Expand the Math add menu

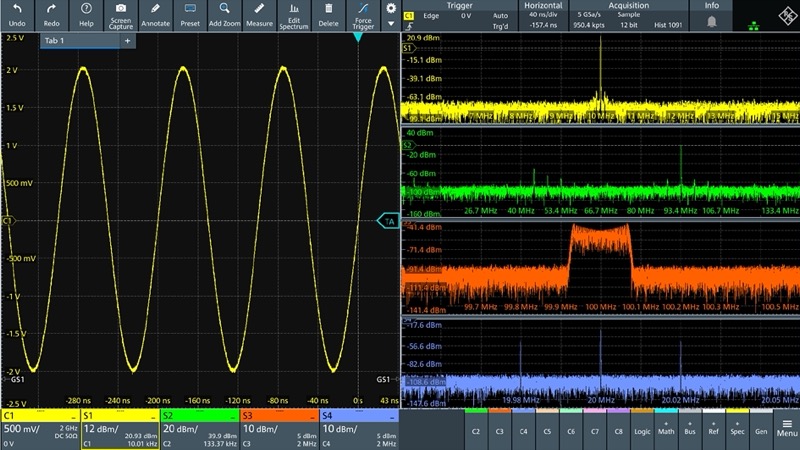[667, 430]
